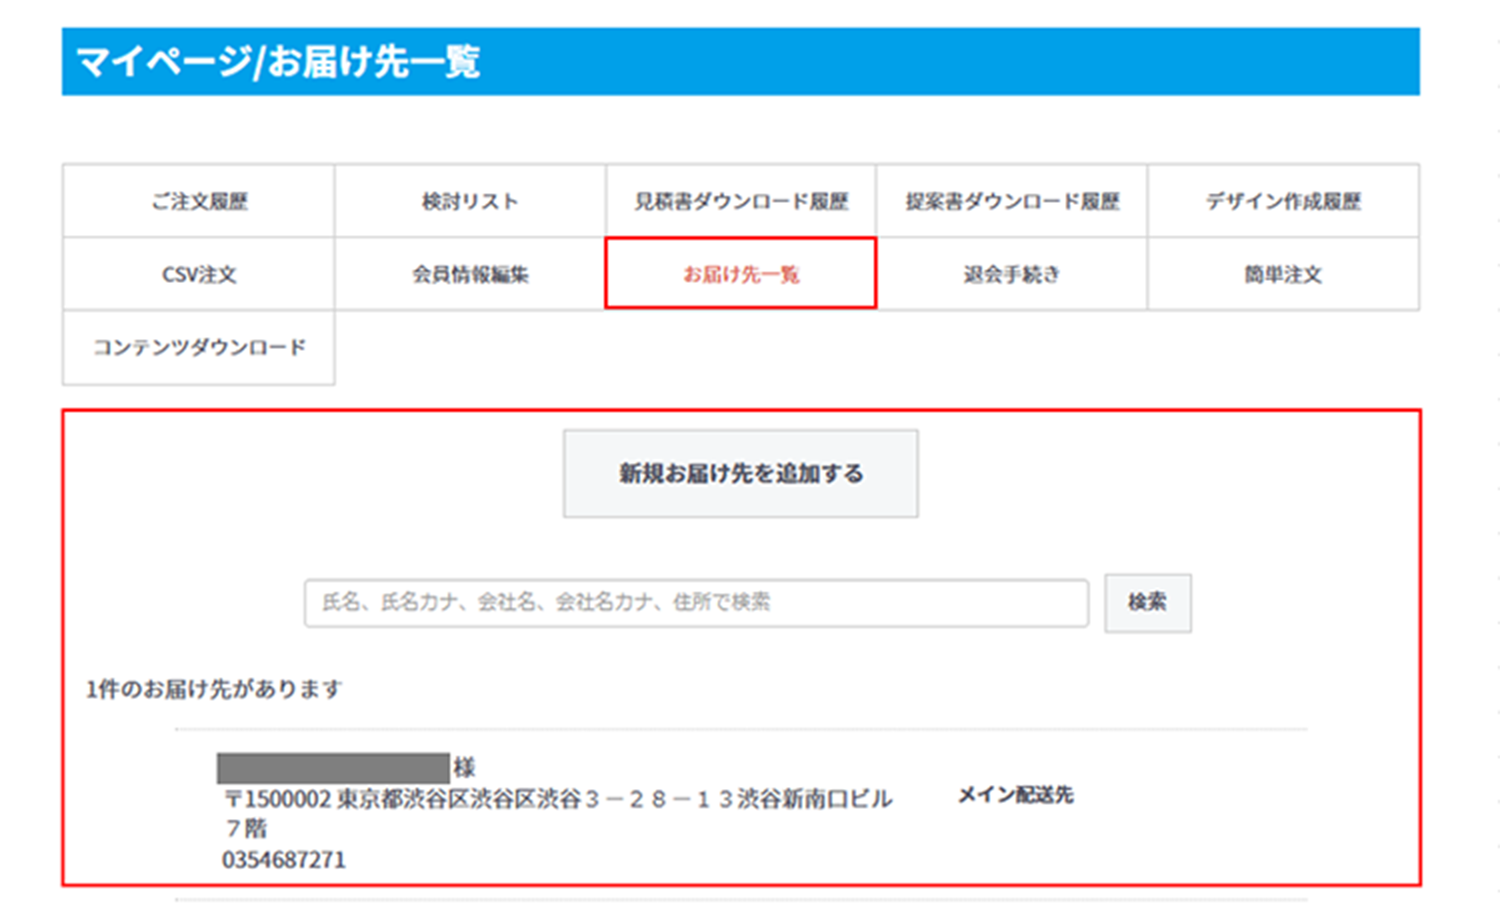Click the 検索 button
The height and width of the screenshot is (908, 1500).
tap(1147, 603)
